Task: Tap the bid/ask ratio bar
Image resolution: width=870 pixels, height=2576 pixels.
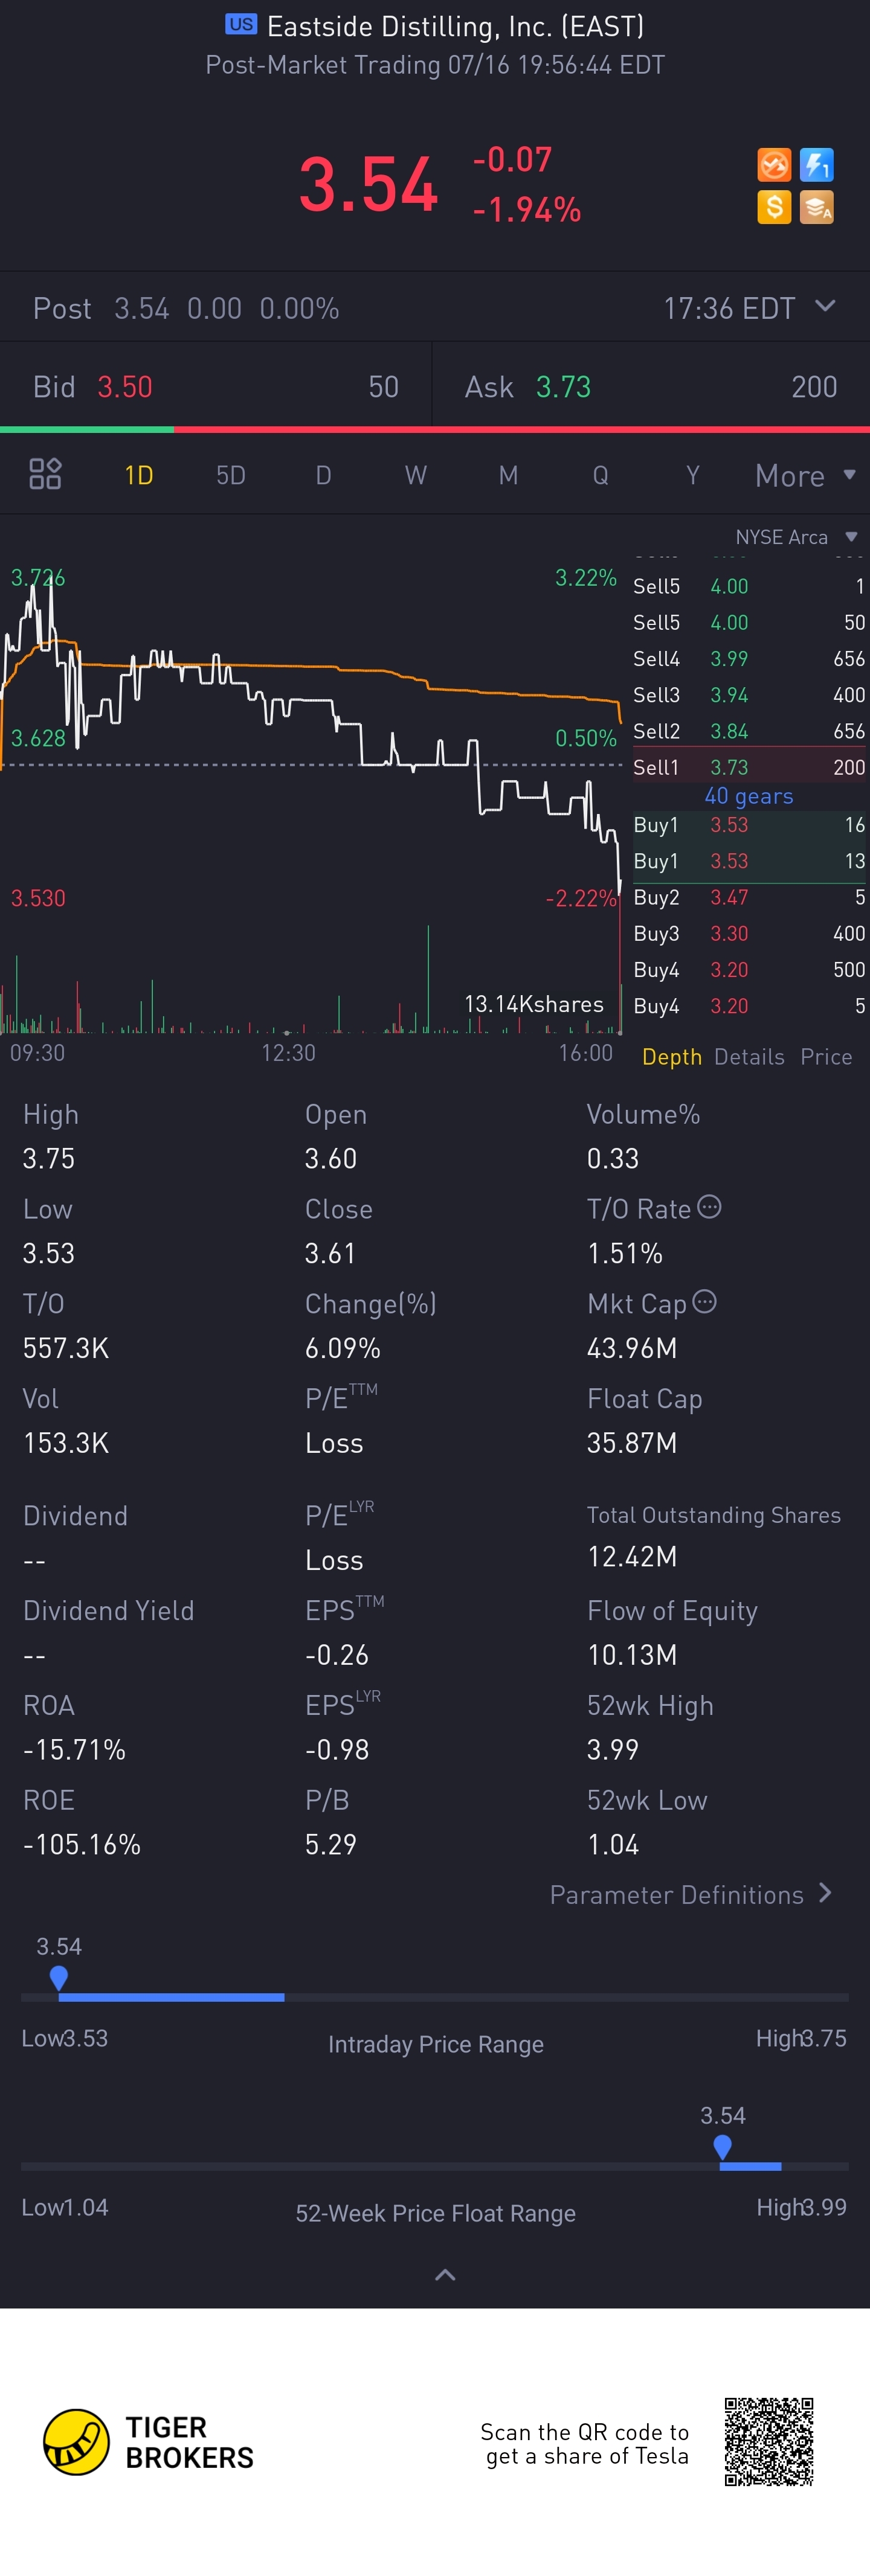Action: (435, 429)
